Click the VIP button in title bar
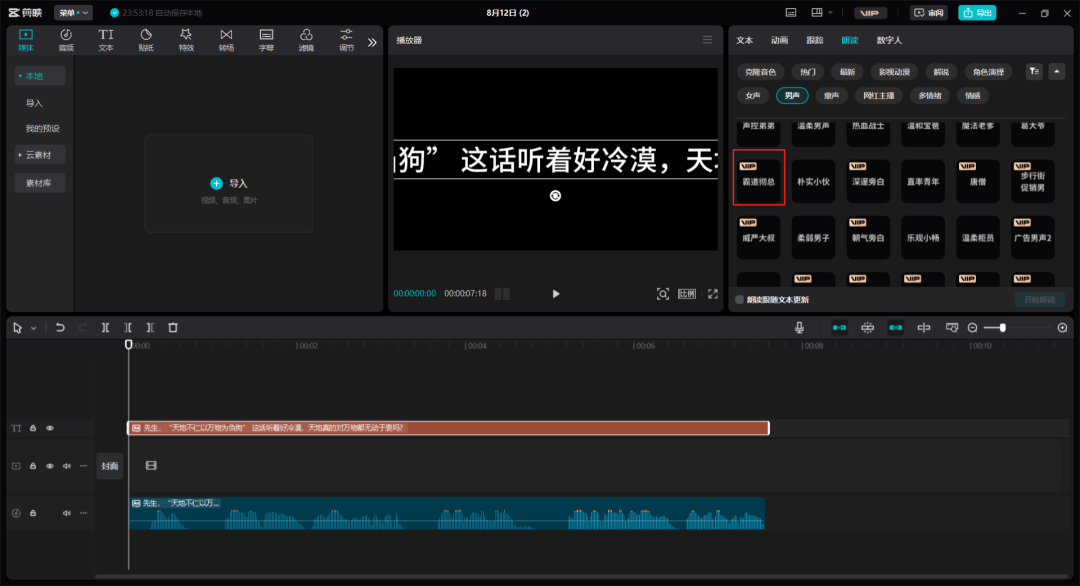This screenshot has height=586, width=1080. (871, 12)
